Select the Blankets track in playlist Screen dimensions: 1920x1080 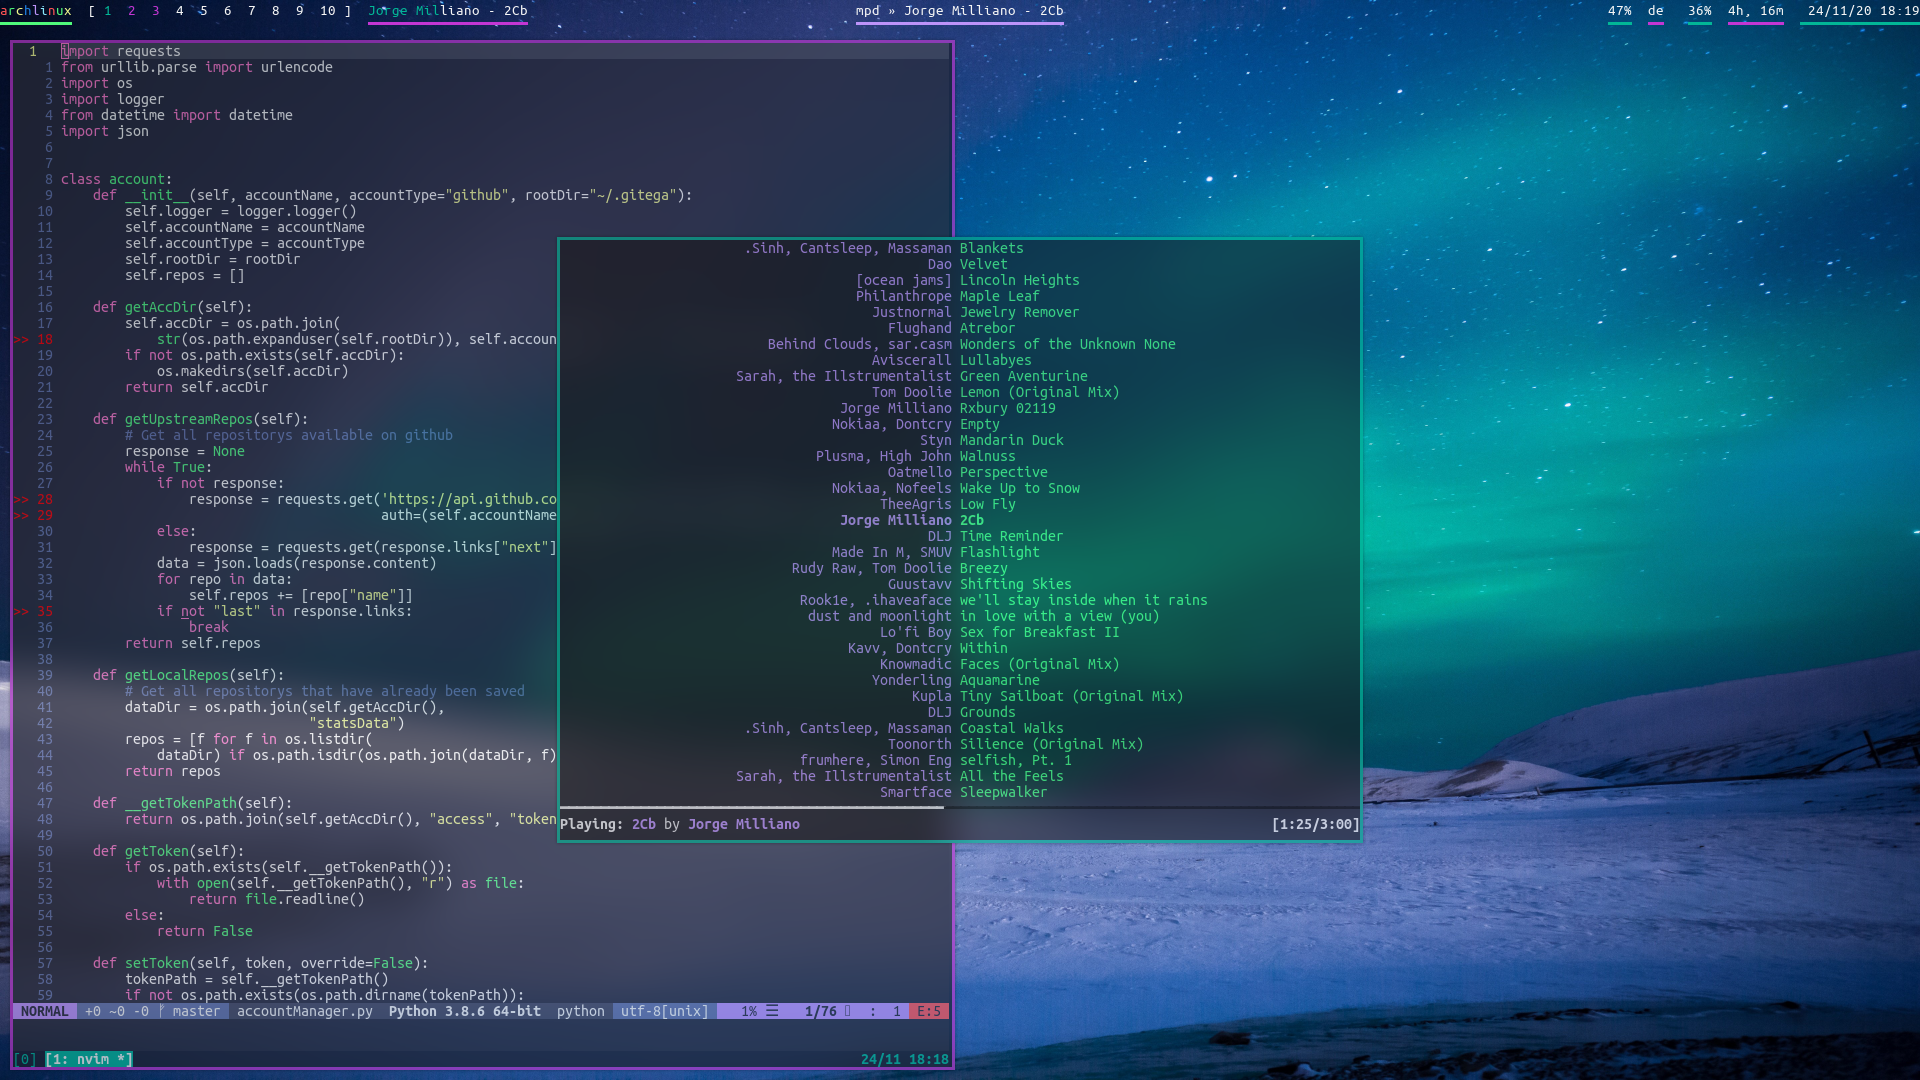(990, 248)
